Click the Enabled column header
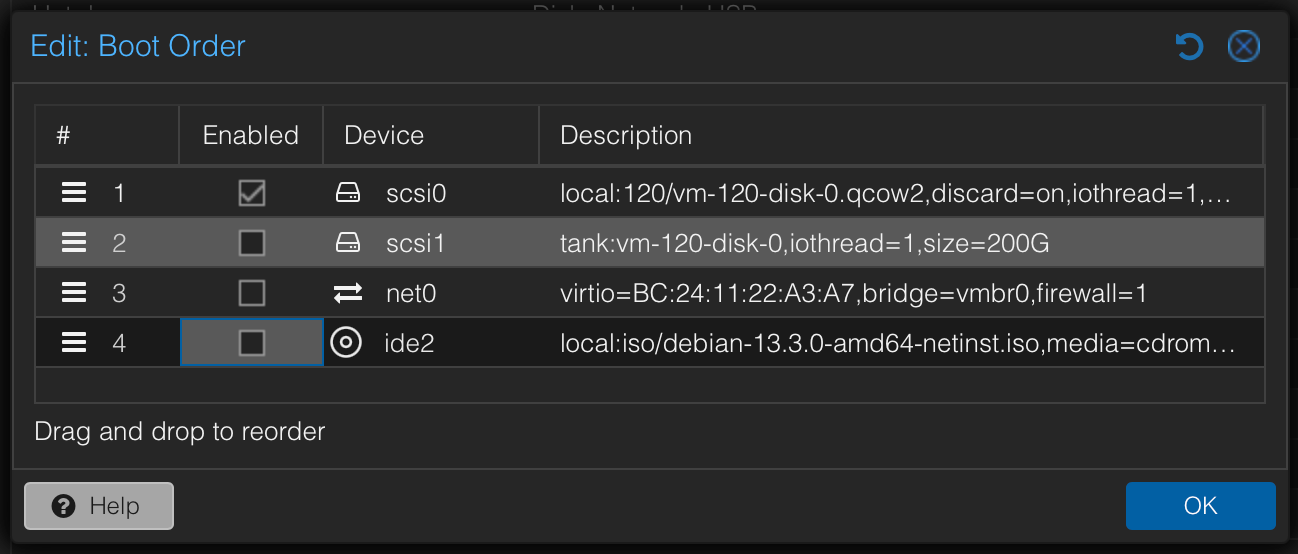The image size is (1298, 554). click(251, 136)
